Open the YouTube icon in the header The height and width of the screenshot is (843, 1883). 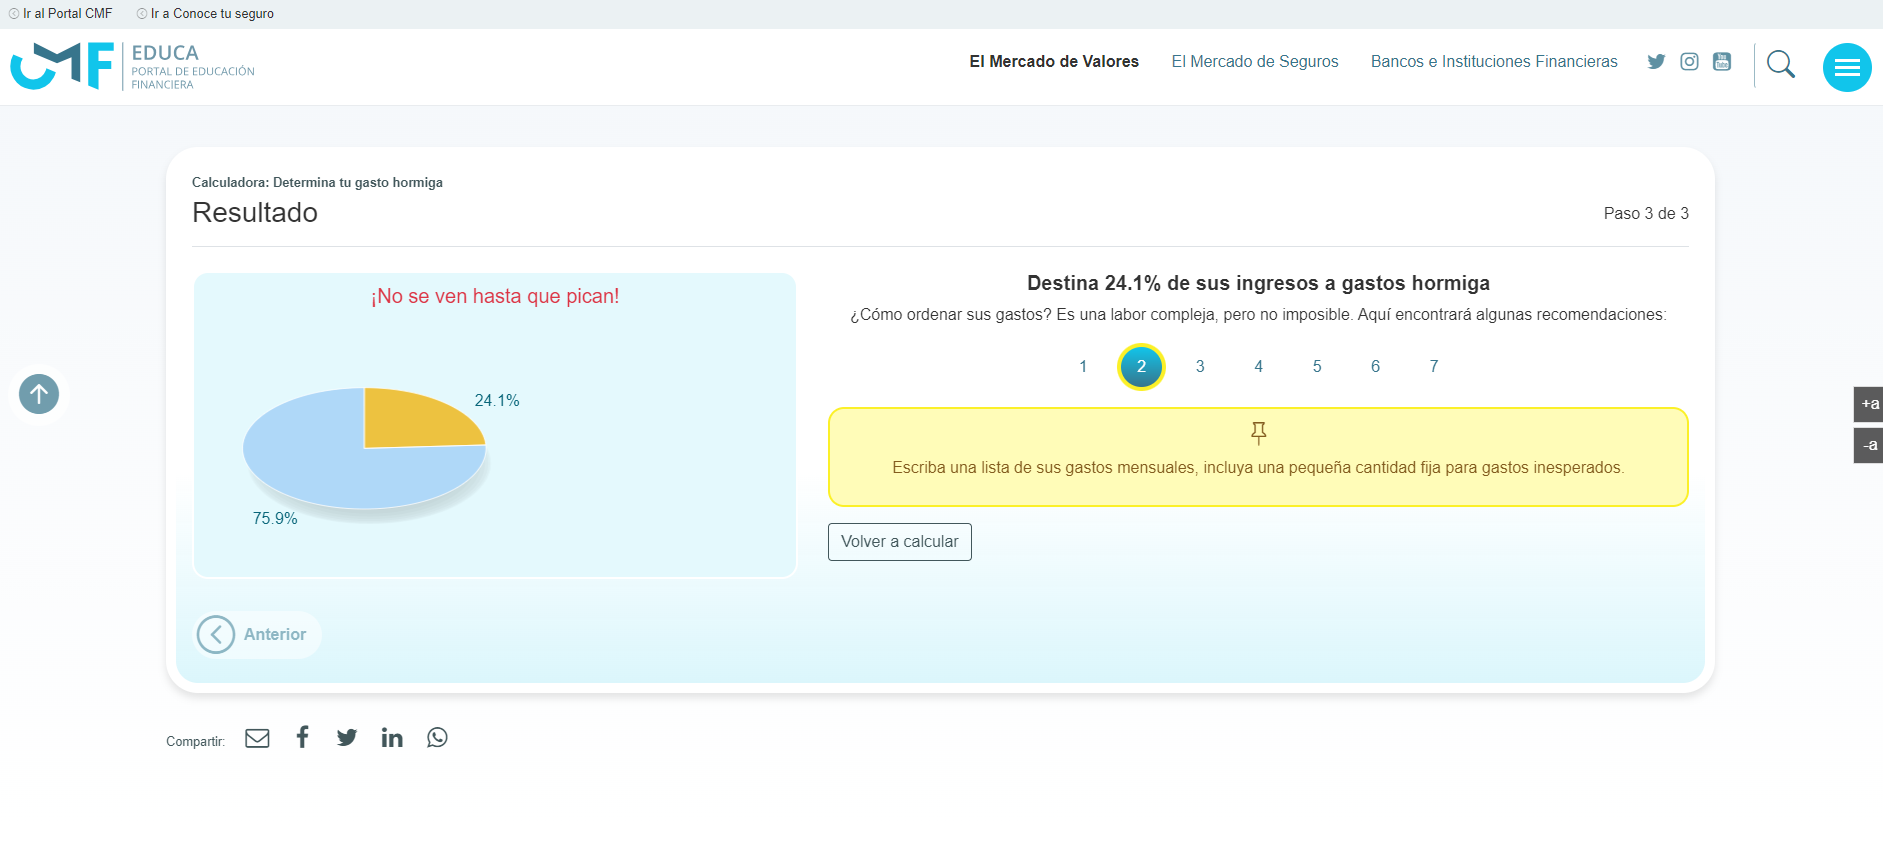click(1722, 62)
